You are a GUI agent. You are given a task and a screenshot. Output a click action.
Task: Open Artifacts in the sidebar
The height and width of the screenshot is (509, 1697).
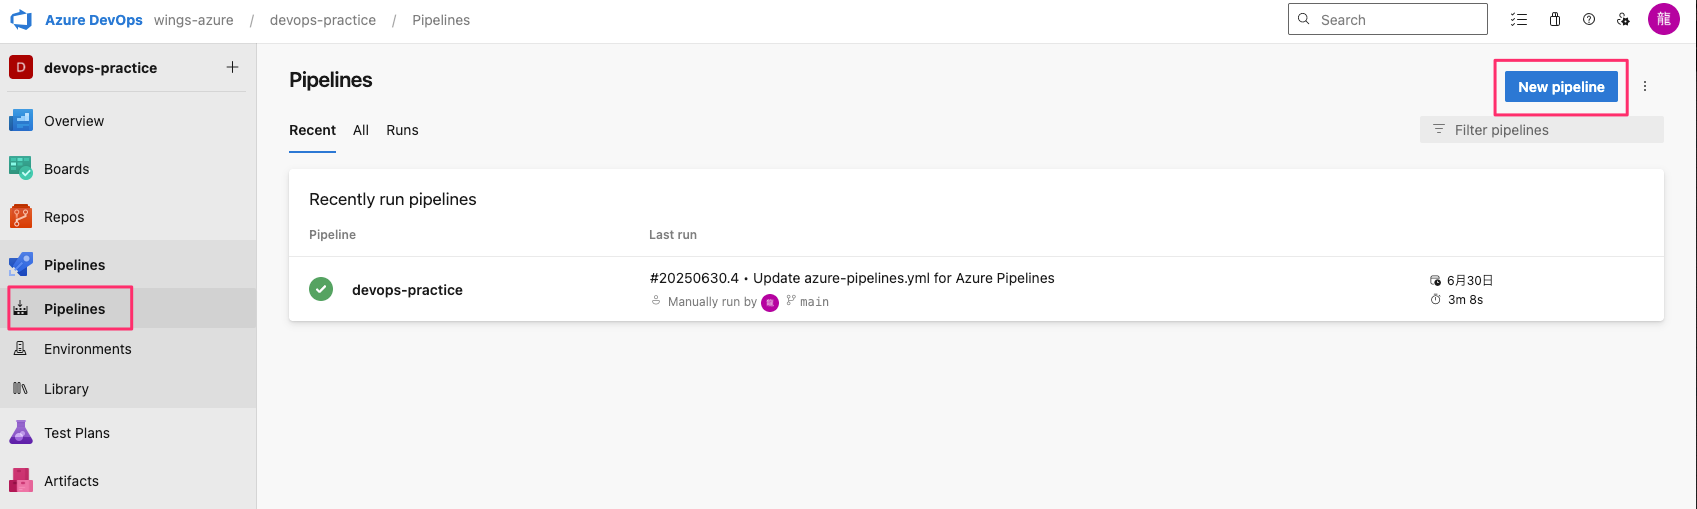pyautogui.click(x=71, y=481)
